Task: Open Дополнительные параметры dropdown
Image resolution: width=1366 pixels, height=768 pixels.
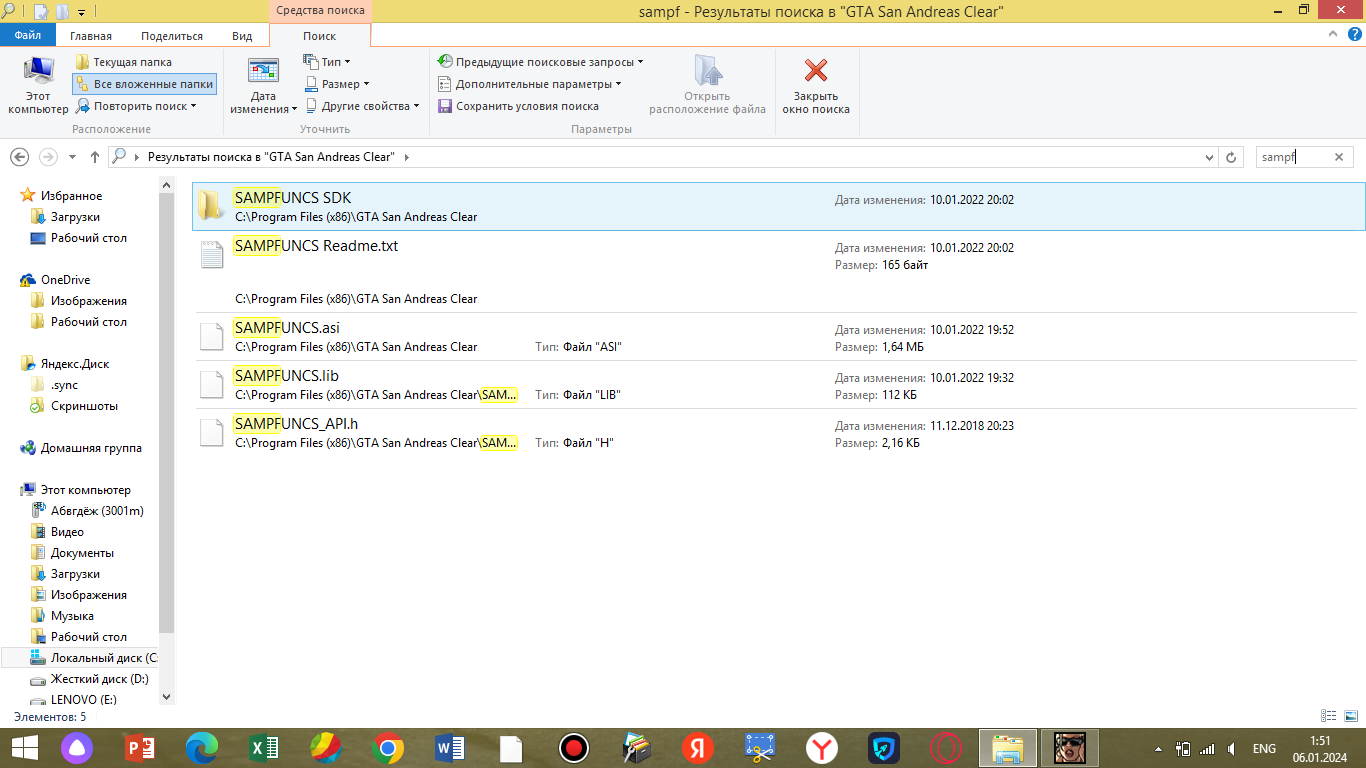Action: click(x=529, y=84)
